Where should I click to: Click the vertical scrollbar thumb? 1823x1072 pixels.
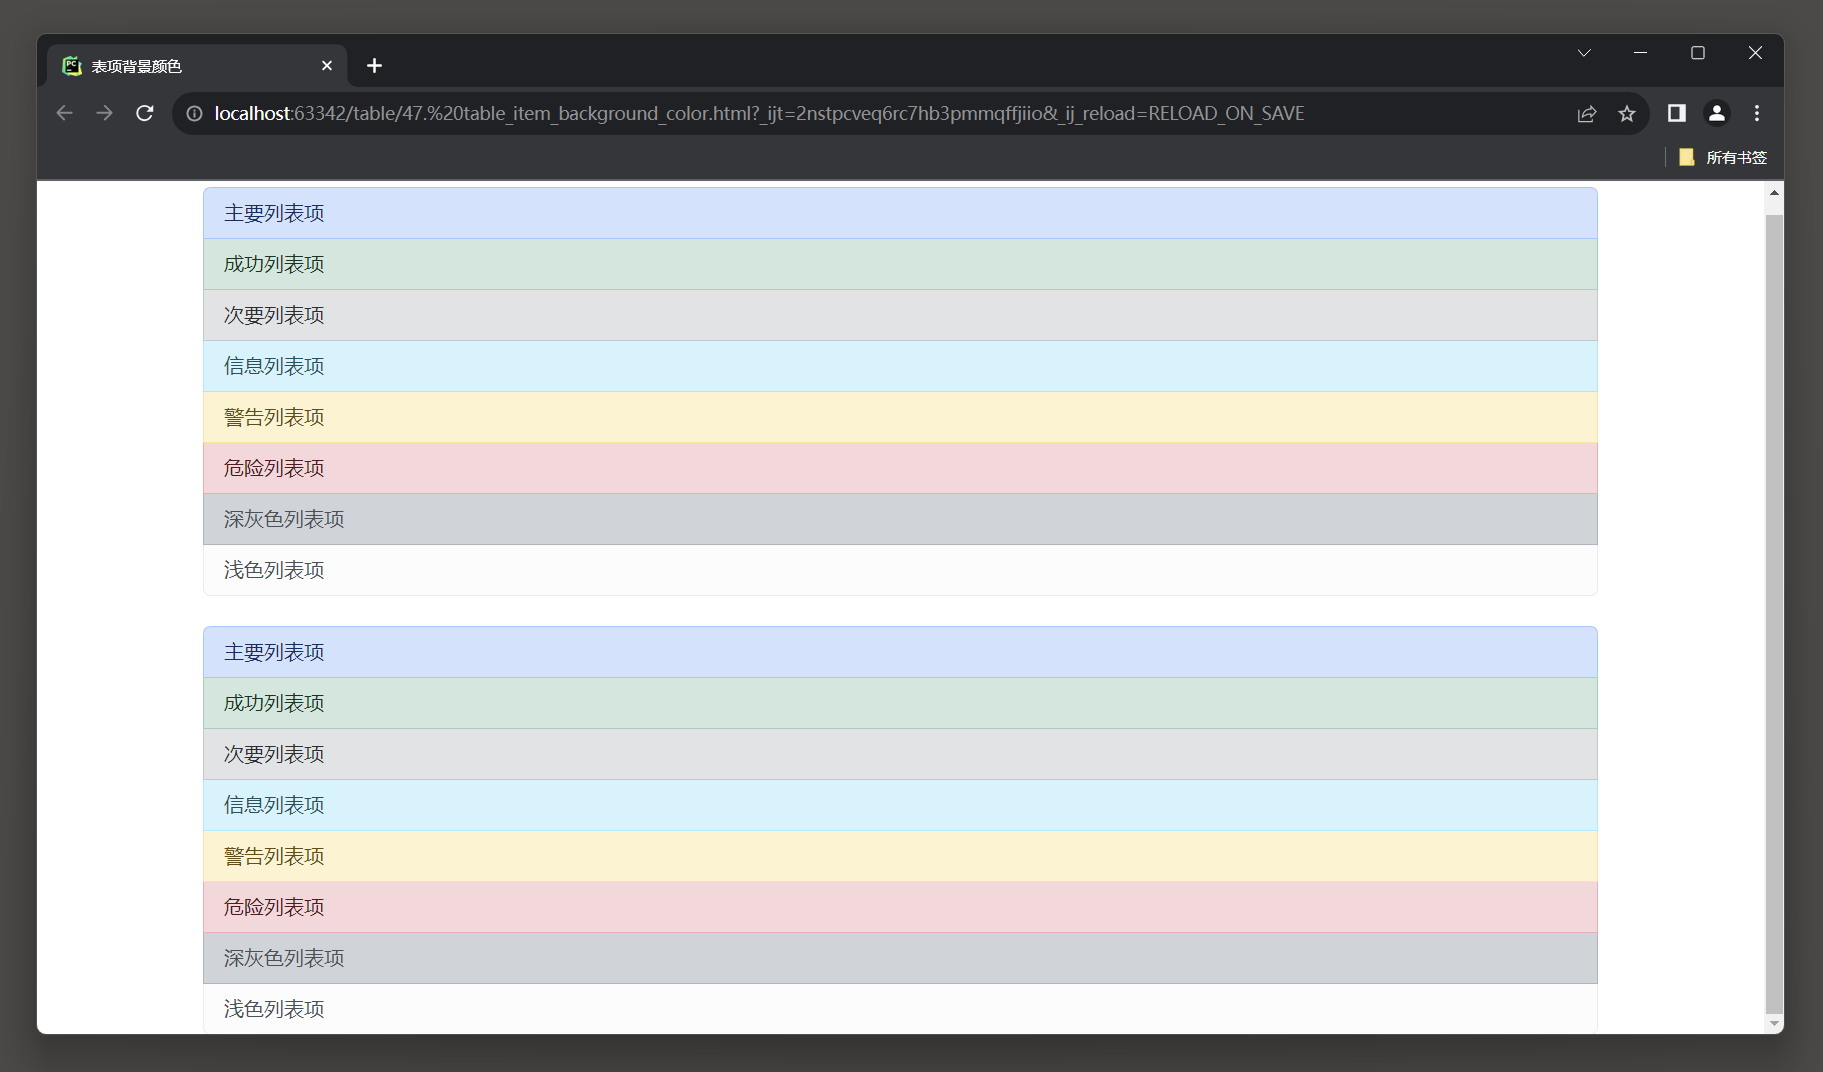[1774, 614]
